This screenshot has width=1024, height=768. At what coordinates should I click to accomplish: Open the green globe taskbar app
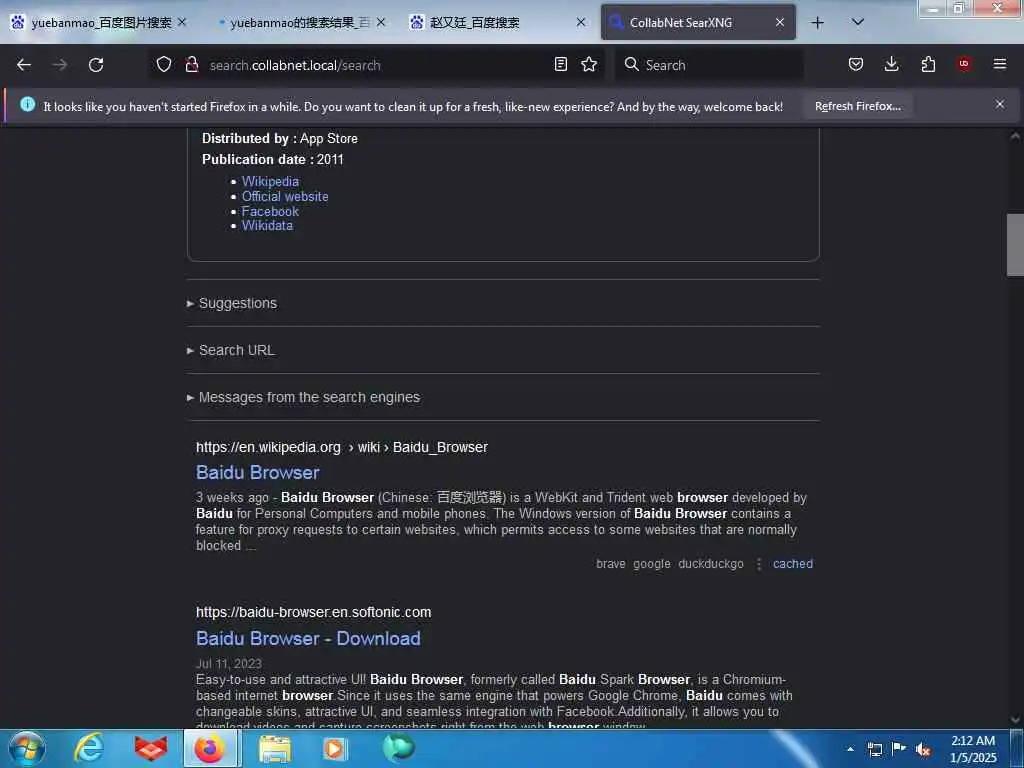398,747
